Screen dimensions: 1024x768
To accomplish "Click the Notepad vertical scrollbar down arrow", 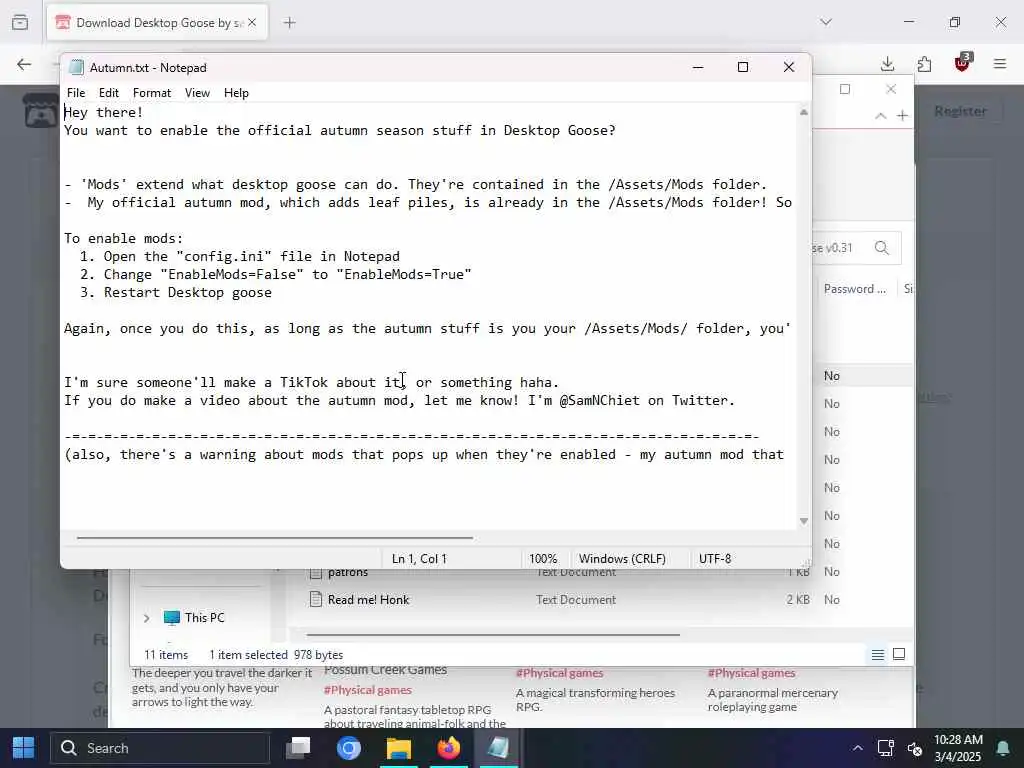I will 804,520.
